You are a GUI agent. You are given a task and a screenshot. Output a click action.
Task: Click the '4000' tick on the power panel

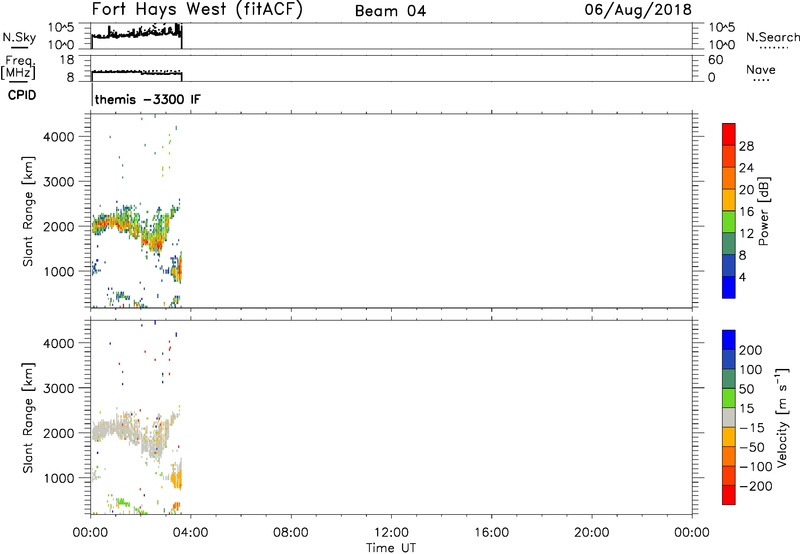pos(59,137)
